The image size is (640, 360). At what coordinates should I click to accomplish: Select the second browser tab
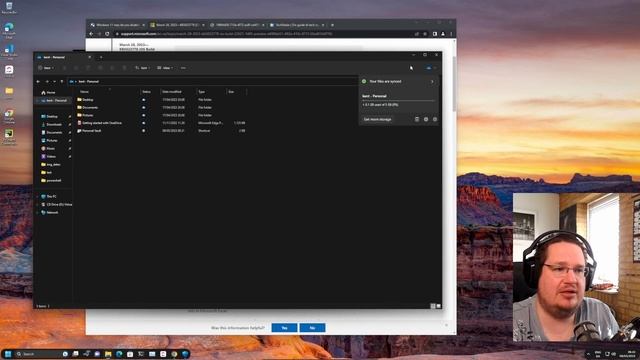pos(178,25)
